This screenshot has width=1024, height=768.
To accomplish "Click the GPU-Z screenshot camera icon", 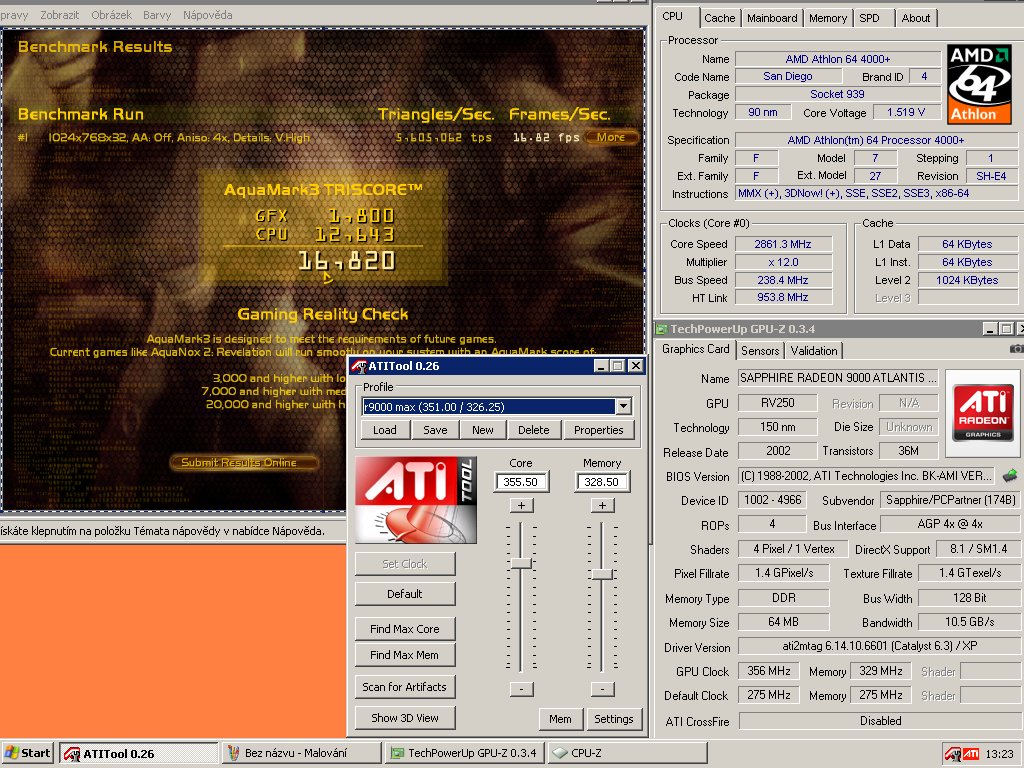I will click(x=1016, y=349).
